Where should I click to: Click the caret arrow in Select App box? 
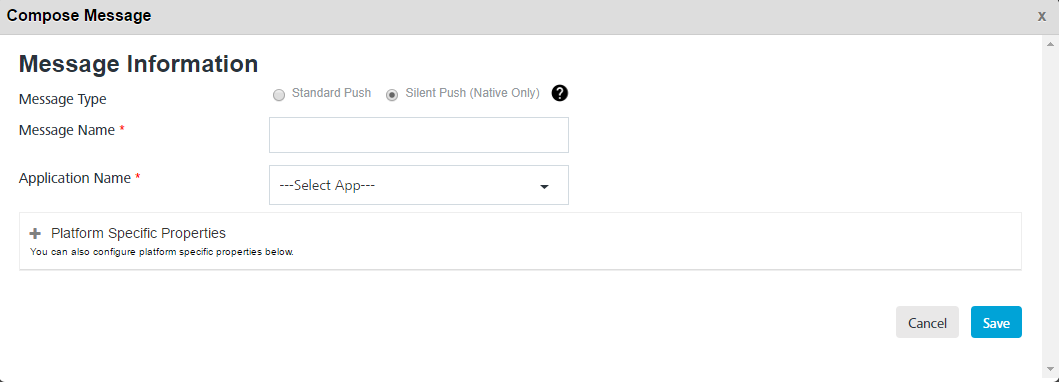(544, 187)
